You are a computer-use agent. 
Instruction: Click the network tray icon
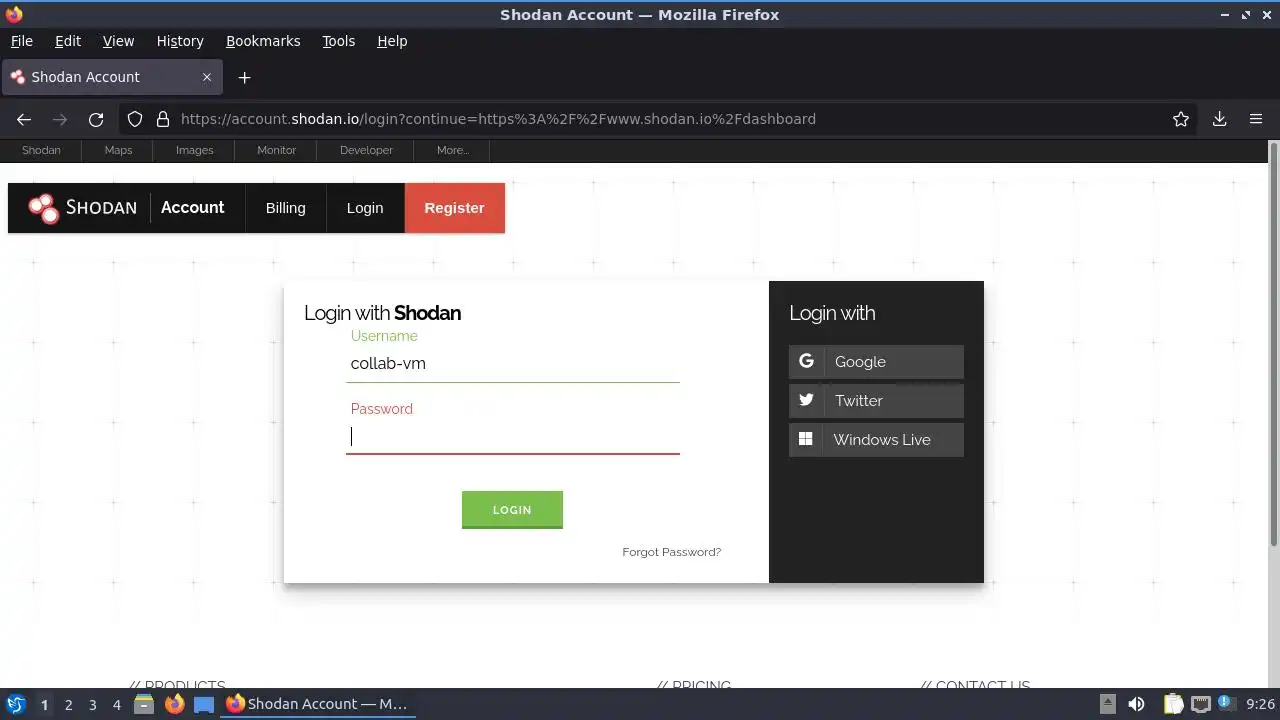pos(1200,704)
